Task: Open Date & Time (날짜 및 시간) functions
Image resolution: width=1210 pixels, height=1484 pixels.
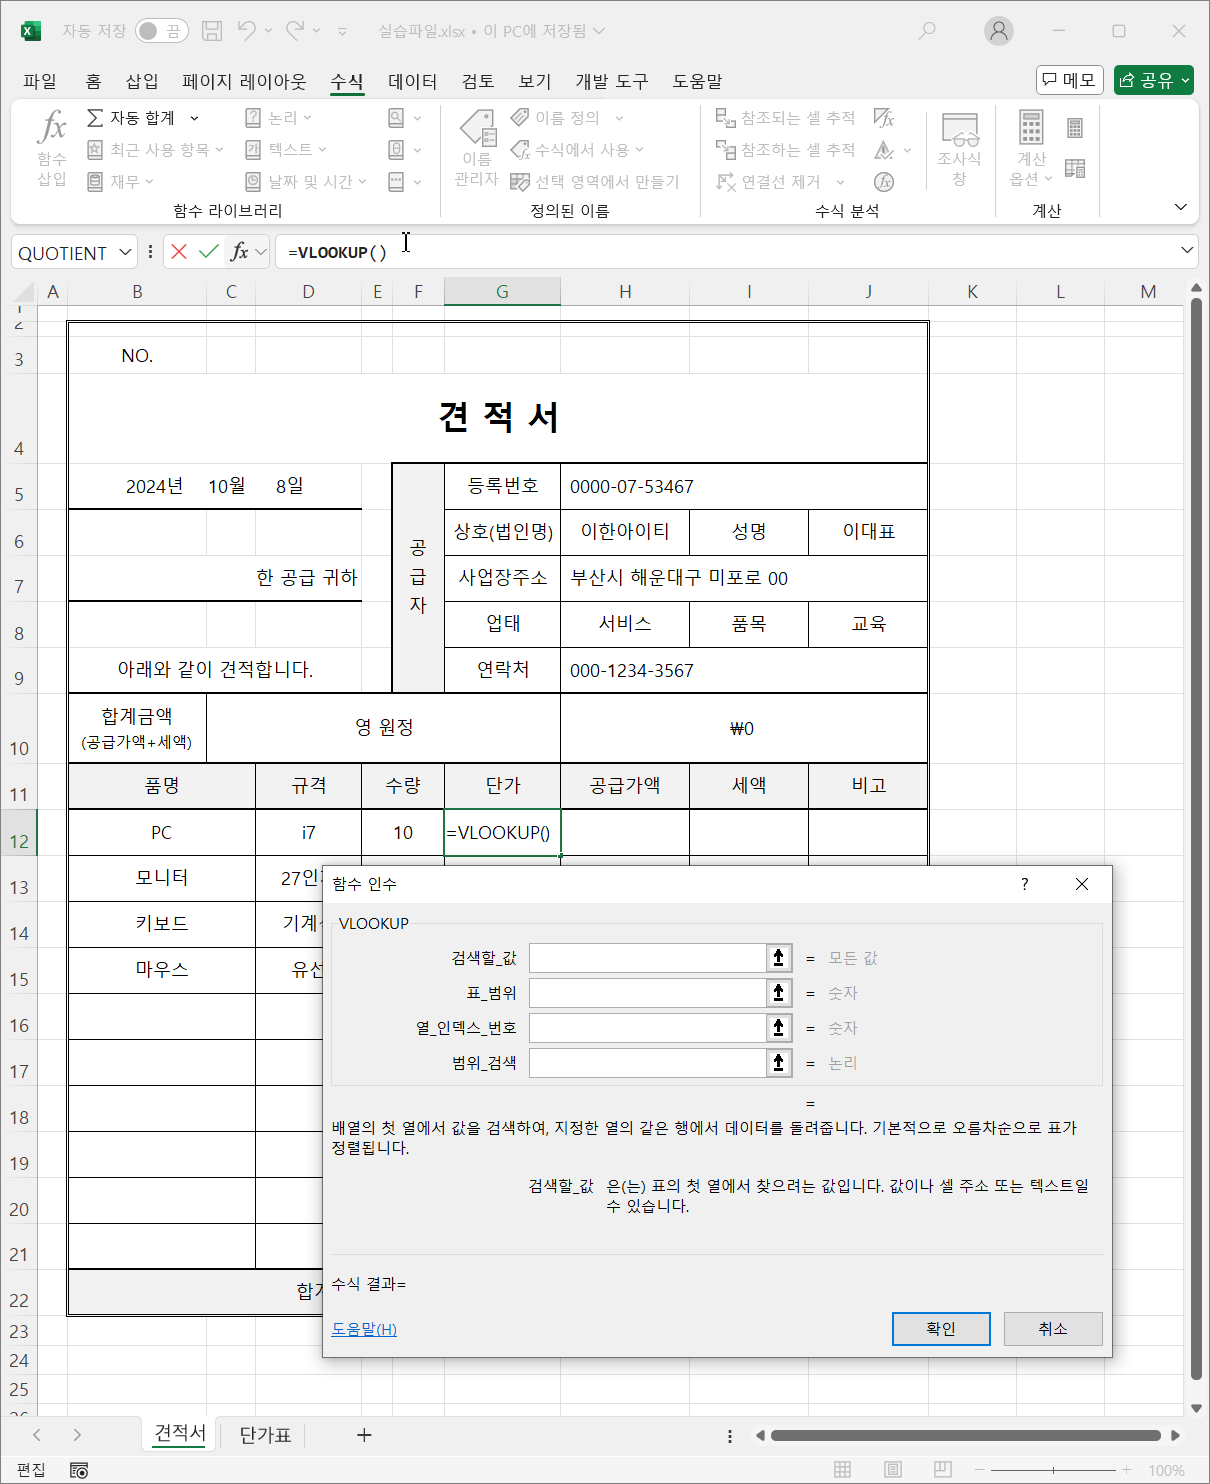Action: pos(305,182)
